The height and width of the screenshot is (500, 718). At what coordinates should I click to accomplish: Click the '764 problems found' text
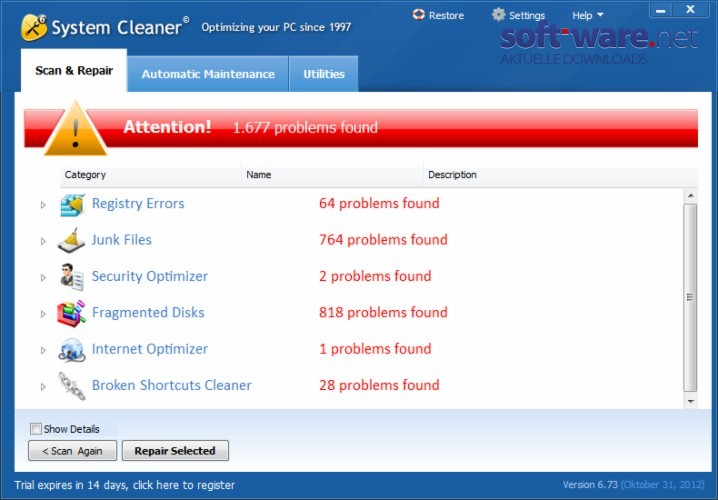click(383, 239)
